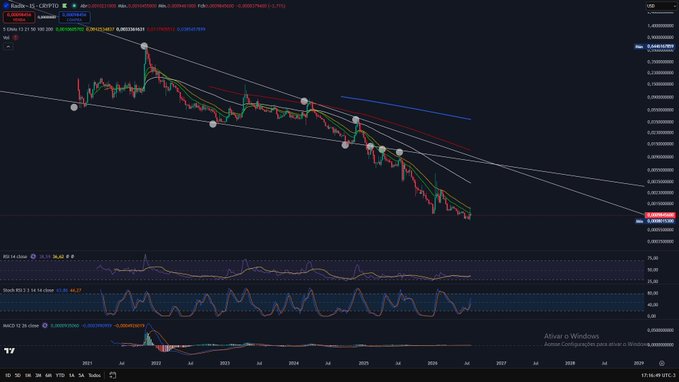Click the Vol indicator red status icon
The height and width of the screenshot is (382, 679).
[x=15, y=38]
